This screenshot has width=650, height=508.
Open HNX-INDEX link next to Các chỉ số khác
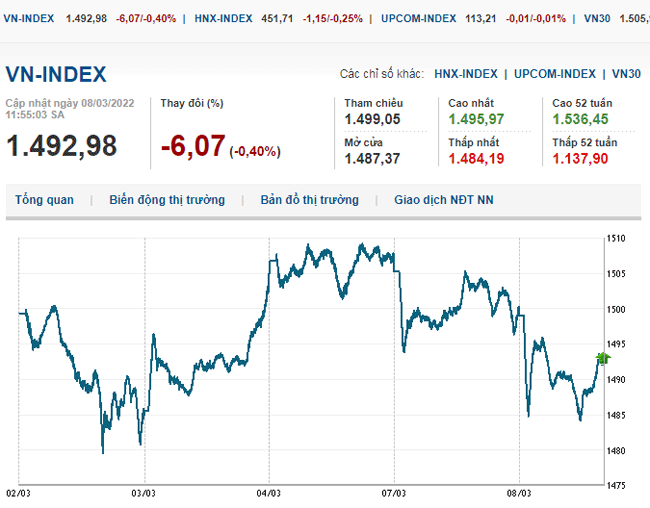pyautogui.click(x=464, y=74)
